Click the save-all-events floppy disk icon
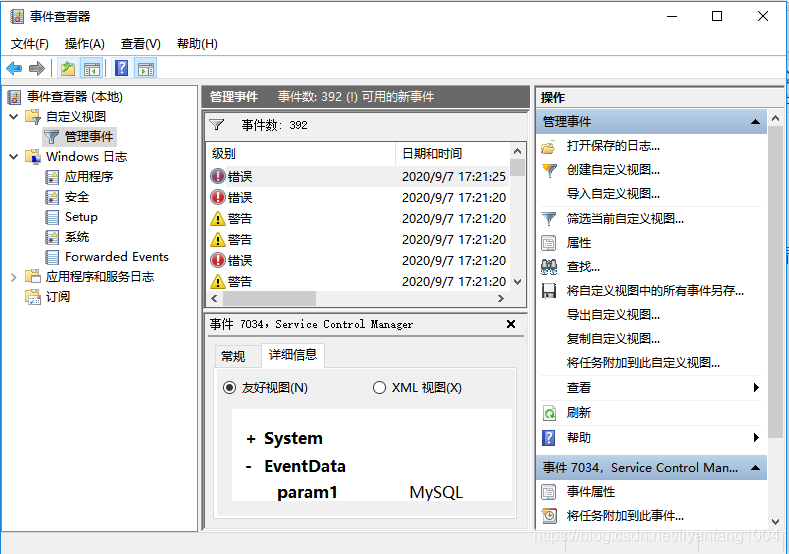 click(548, 291)
